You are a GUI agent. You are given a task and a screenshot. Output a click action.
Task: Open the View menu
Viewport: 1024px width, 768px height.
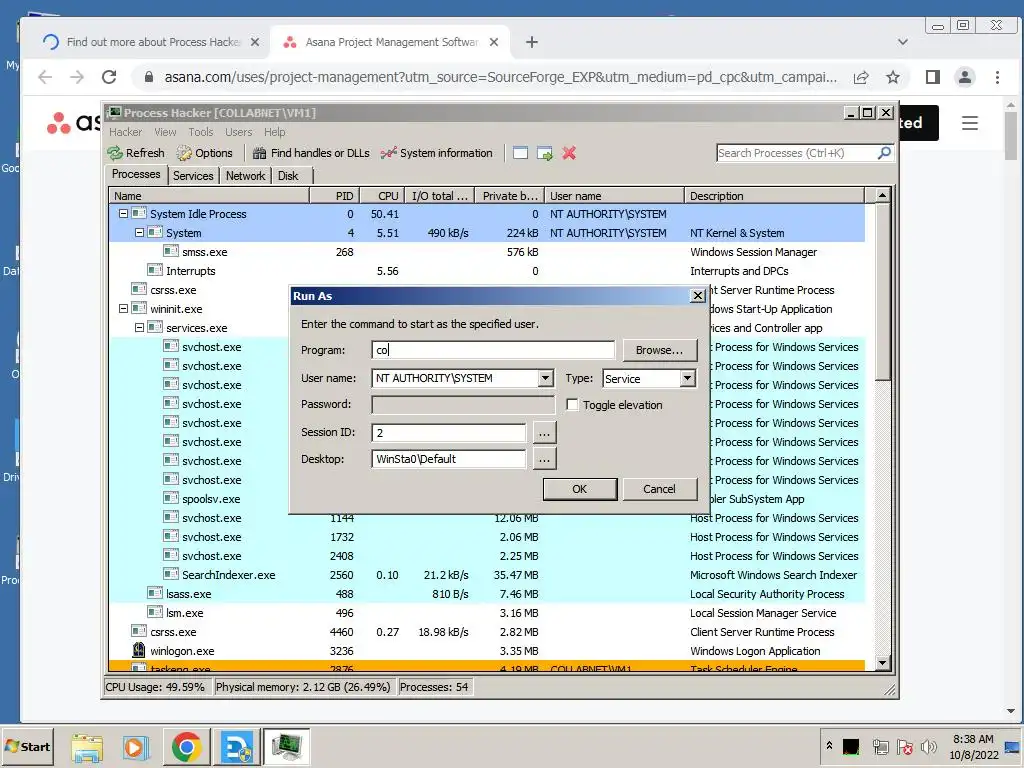point(165,132)
